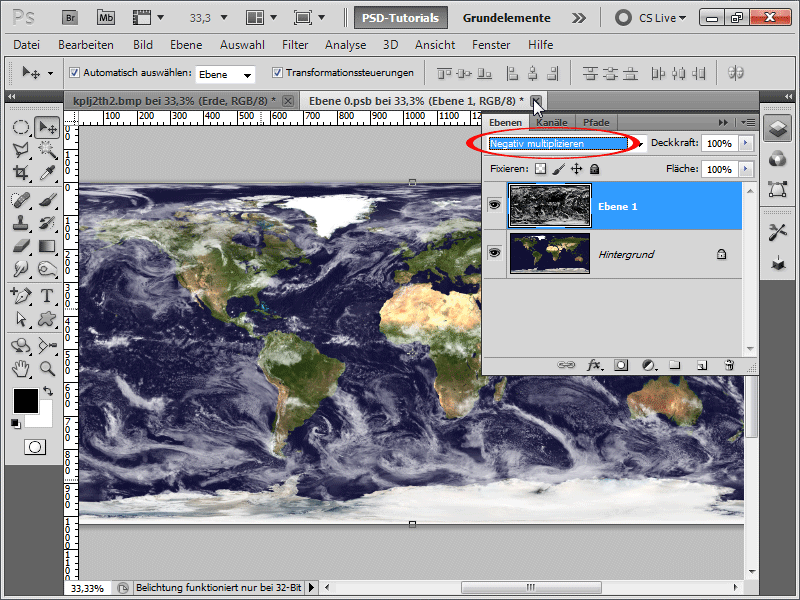Hide the Ebene 1 layer

point(494,205)
